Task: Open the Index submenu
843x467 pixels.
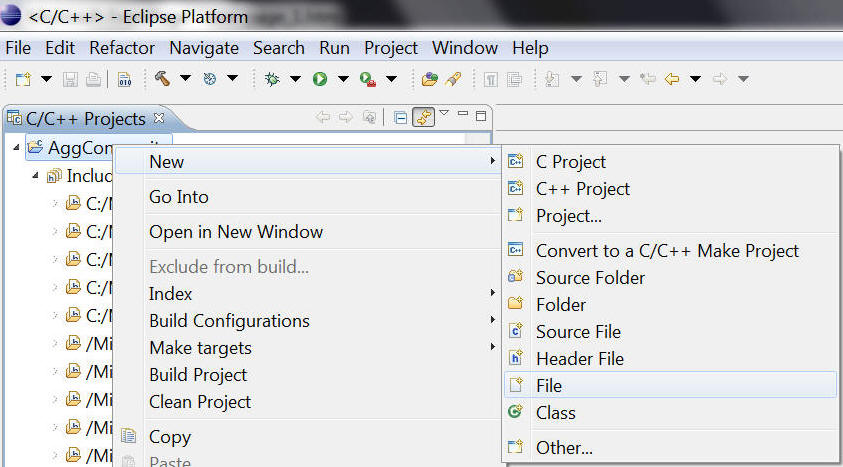Action: tap(308, 293)
